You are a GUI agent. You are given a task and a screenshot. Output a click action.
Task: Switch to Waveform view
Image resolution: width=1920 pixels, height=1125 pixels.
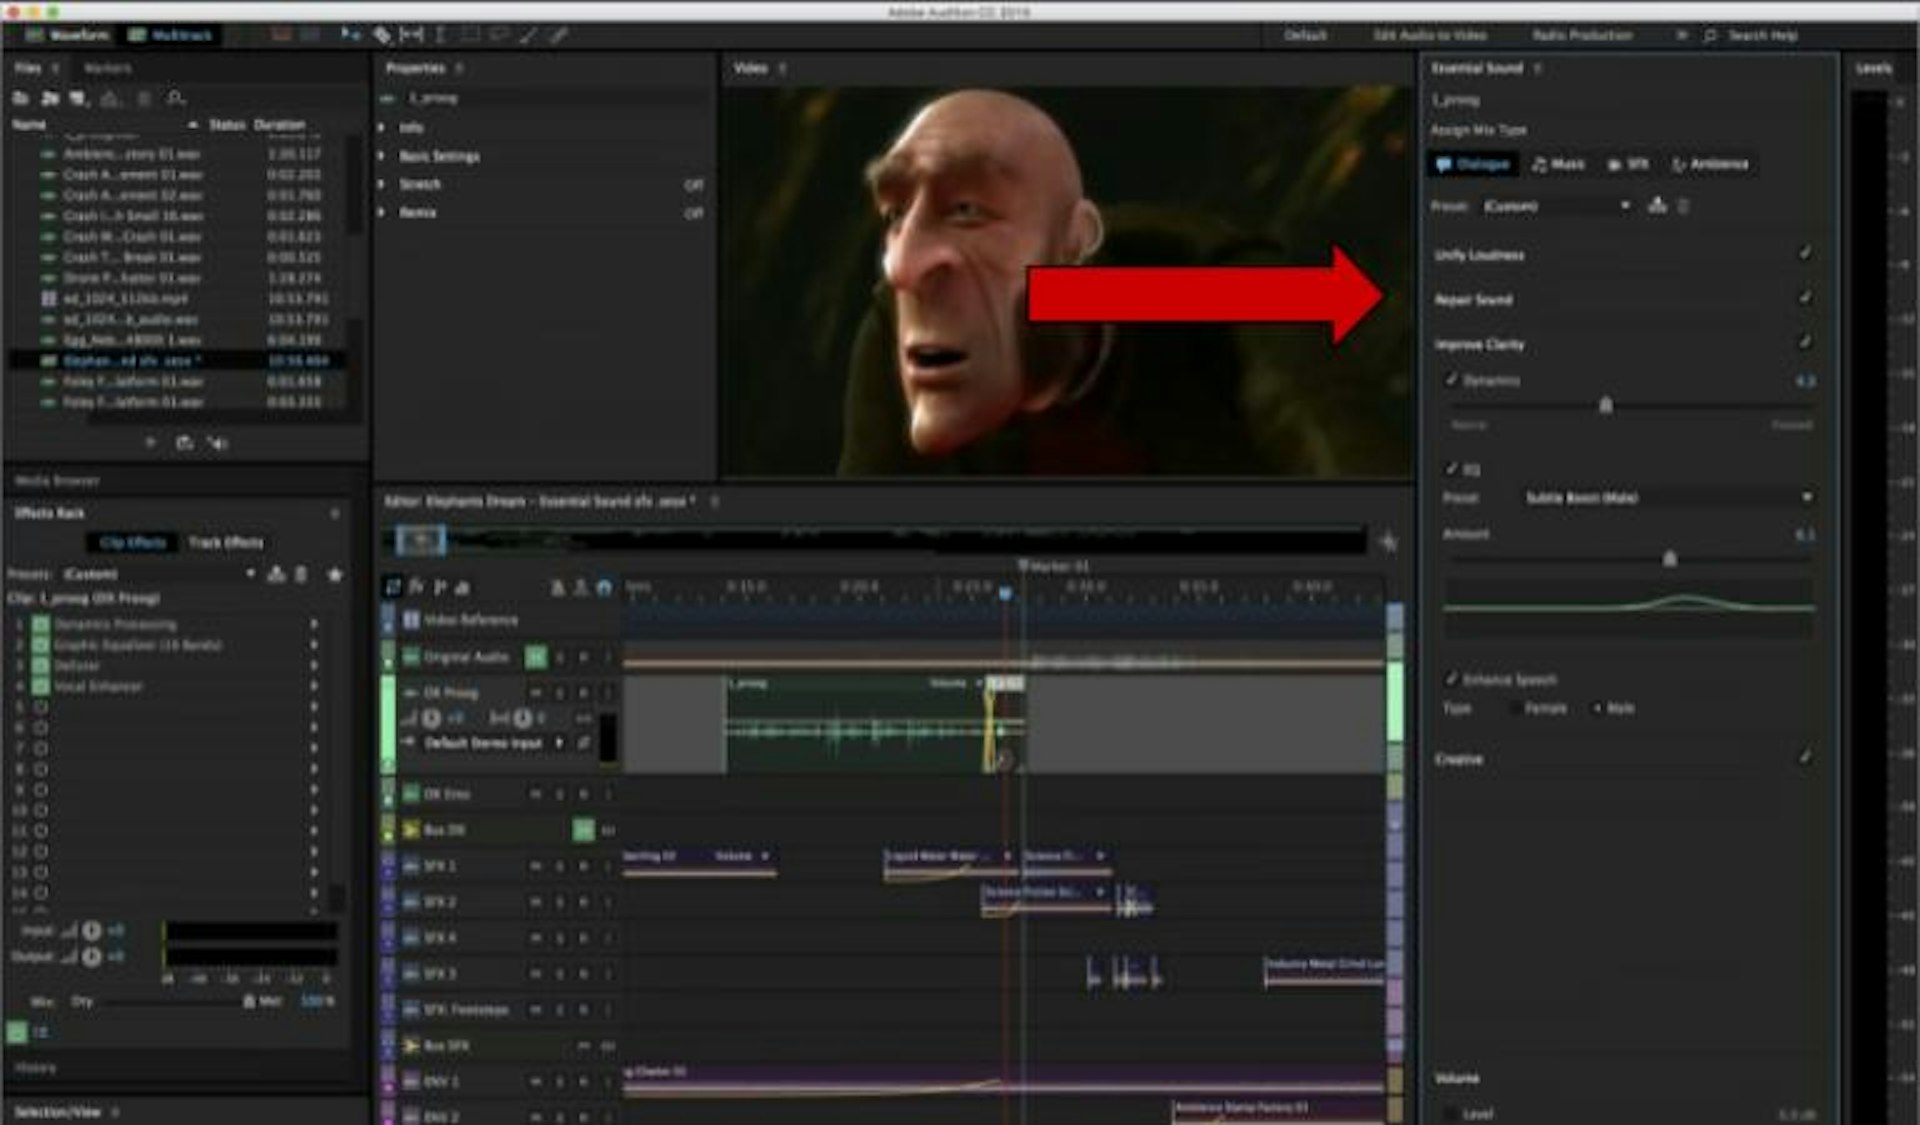coord(68,35)
